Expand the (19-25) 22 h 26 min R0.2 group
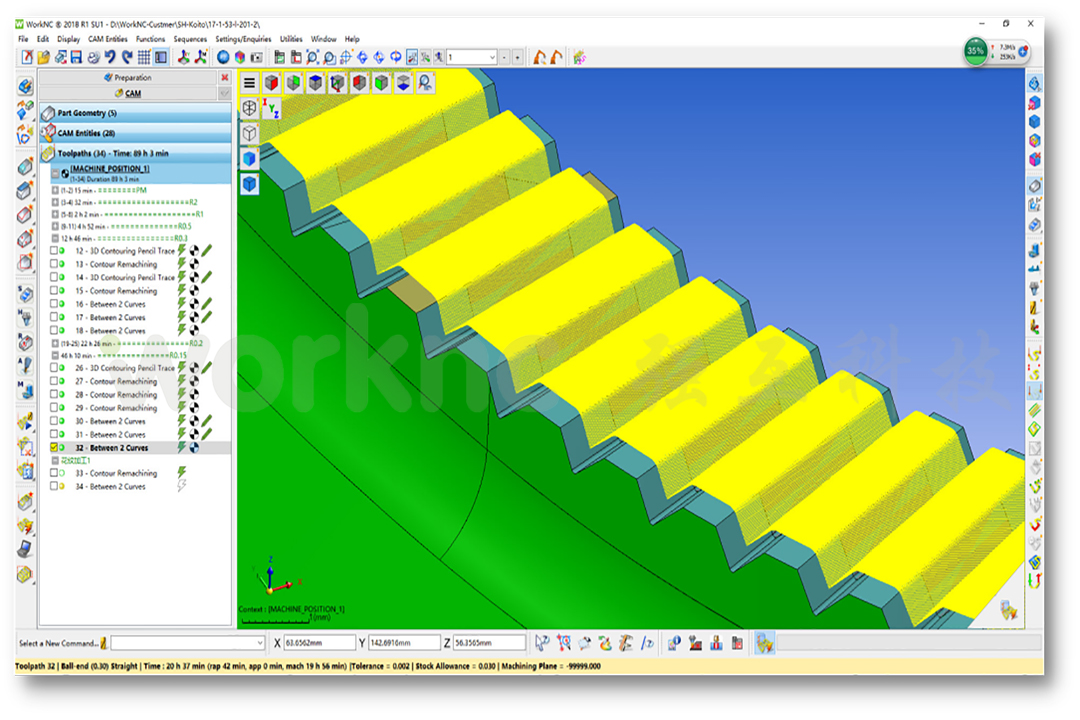Viewport: 1080px width, 720px height. click(x=56, y=343)
